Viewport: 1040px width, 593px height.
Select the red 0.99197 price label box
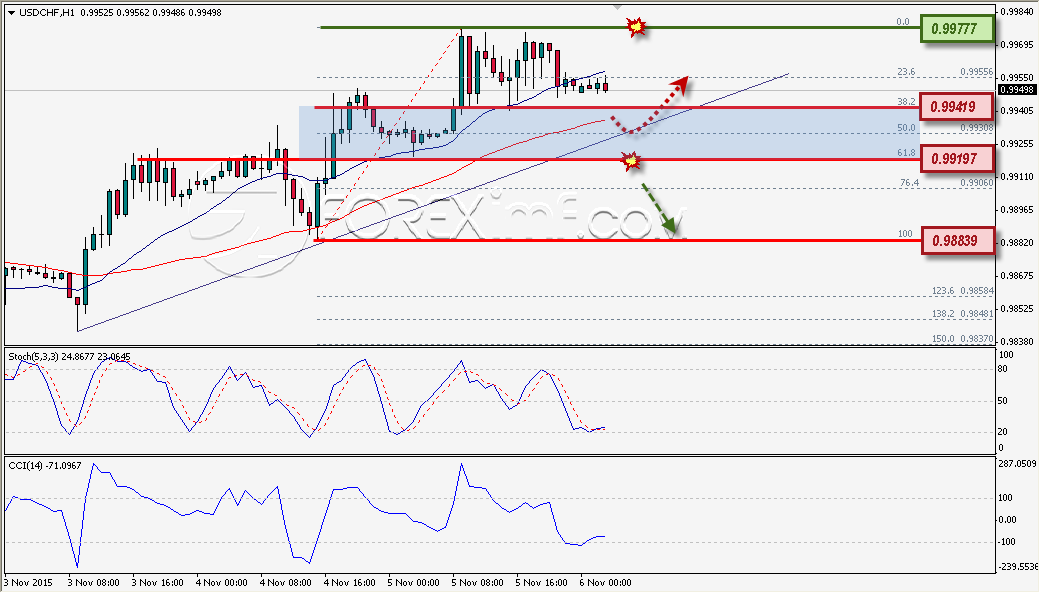point(958,159)
